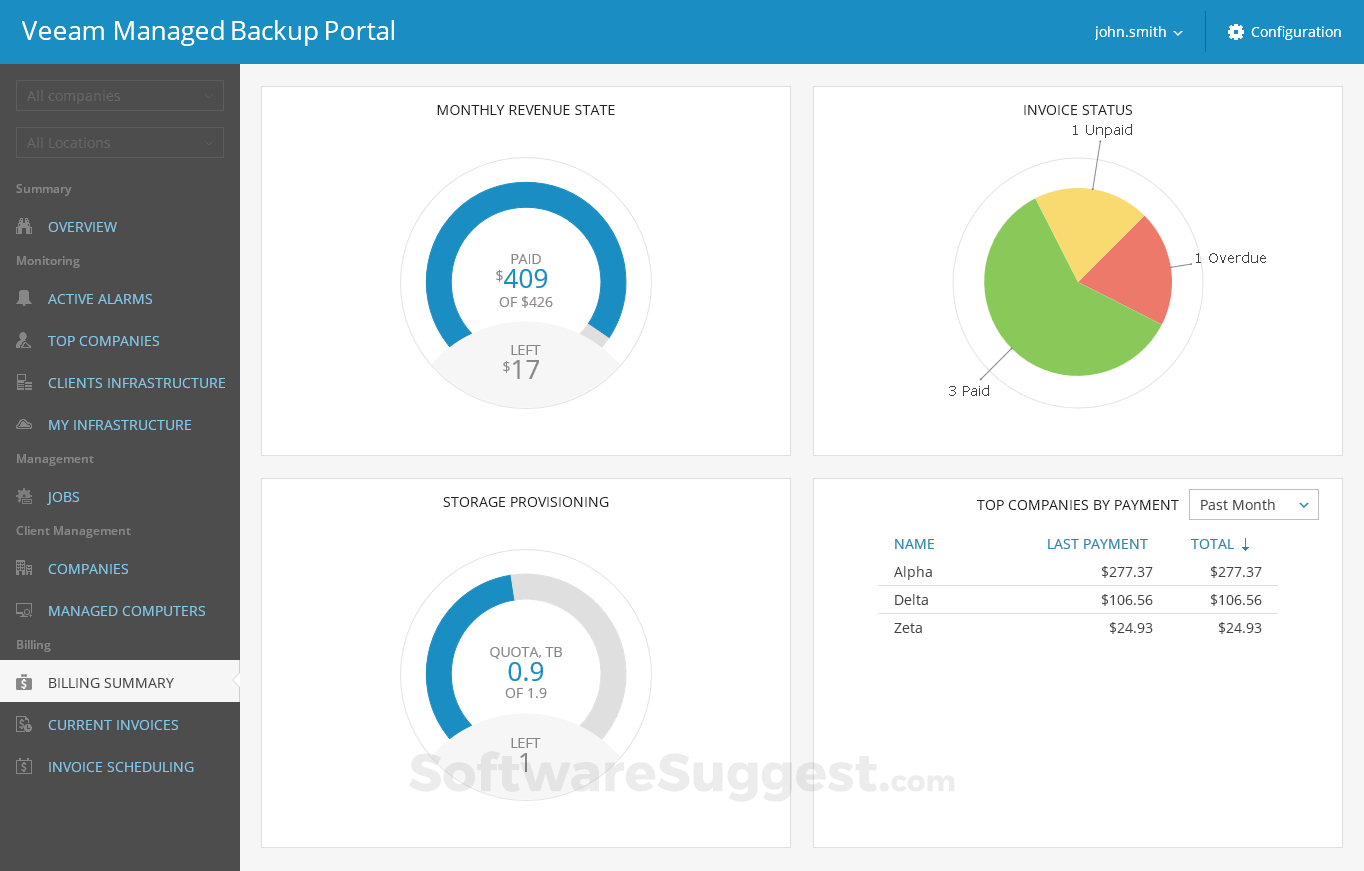Click the STORAGE PROVISIONING heading

[x=526, y=502]
